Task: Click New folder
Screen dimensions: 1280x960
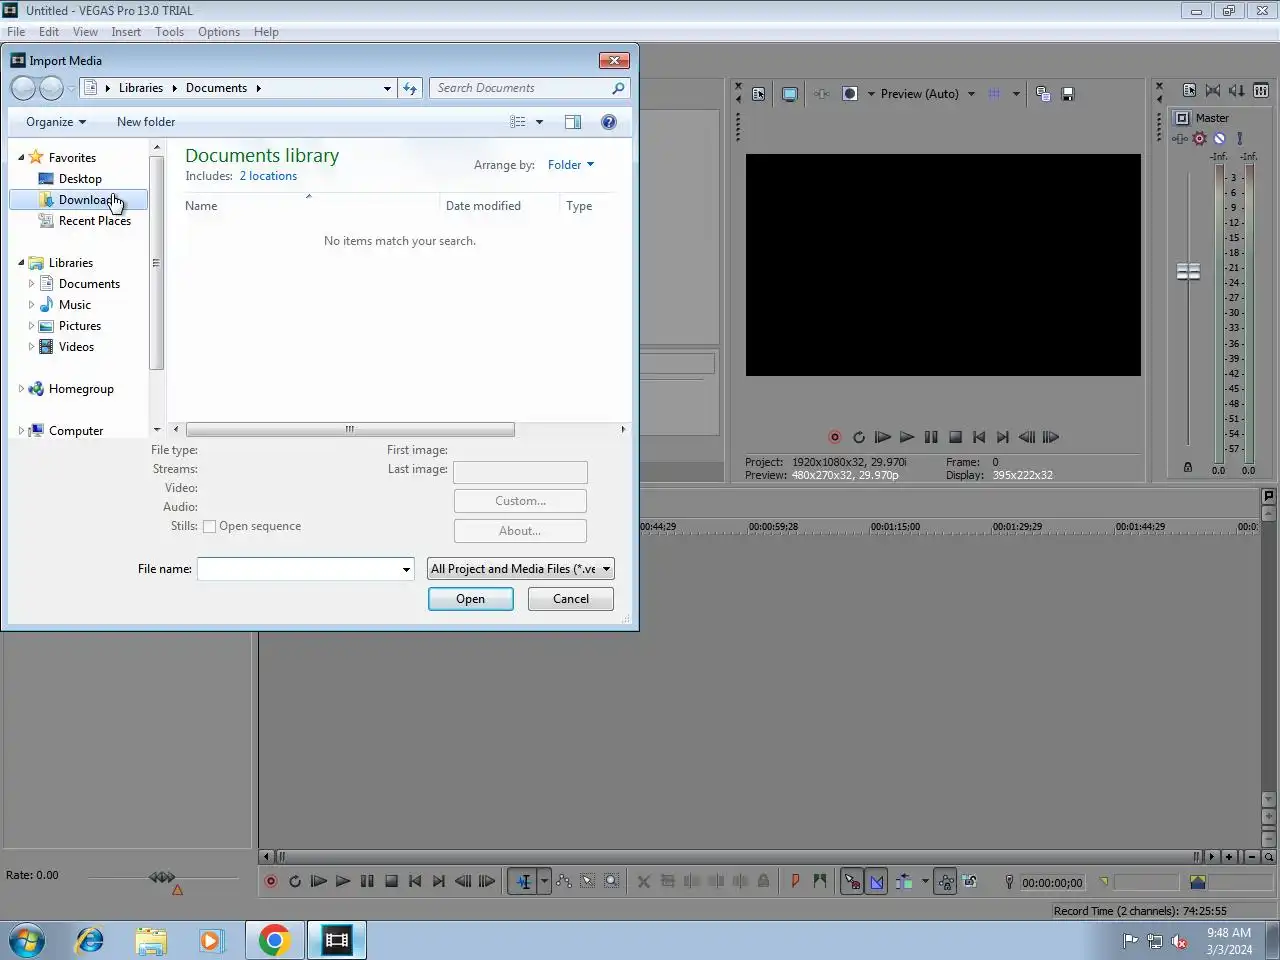Action: pyautogui.click(x=146, y=122)
